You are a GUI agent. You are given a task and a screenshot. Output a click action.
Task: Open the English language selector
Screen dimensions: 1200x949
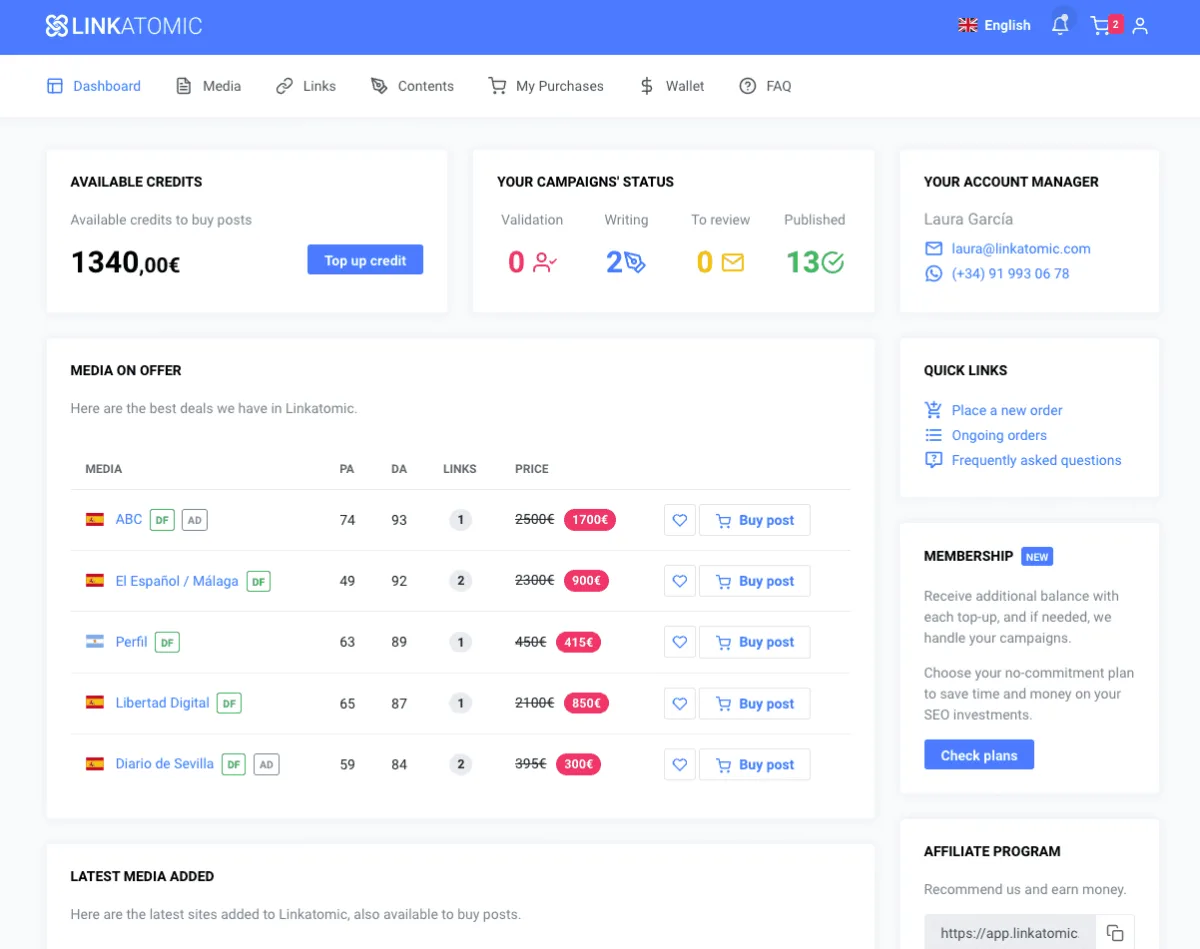coord(994,26)
